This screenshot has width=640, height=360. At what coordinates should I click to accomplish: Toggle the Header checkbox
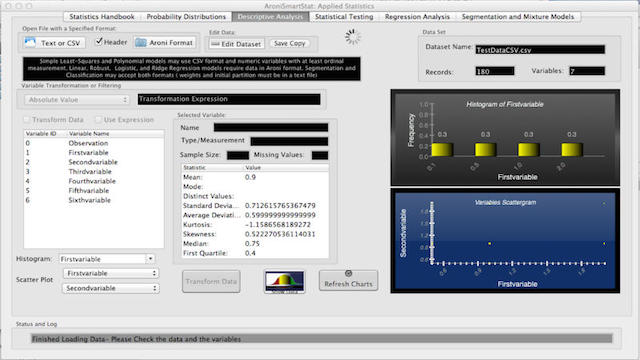[x=99, y=42]
